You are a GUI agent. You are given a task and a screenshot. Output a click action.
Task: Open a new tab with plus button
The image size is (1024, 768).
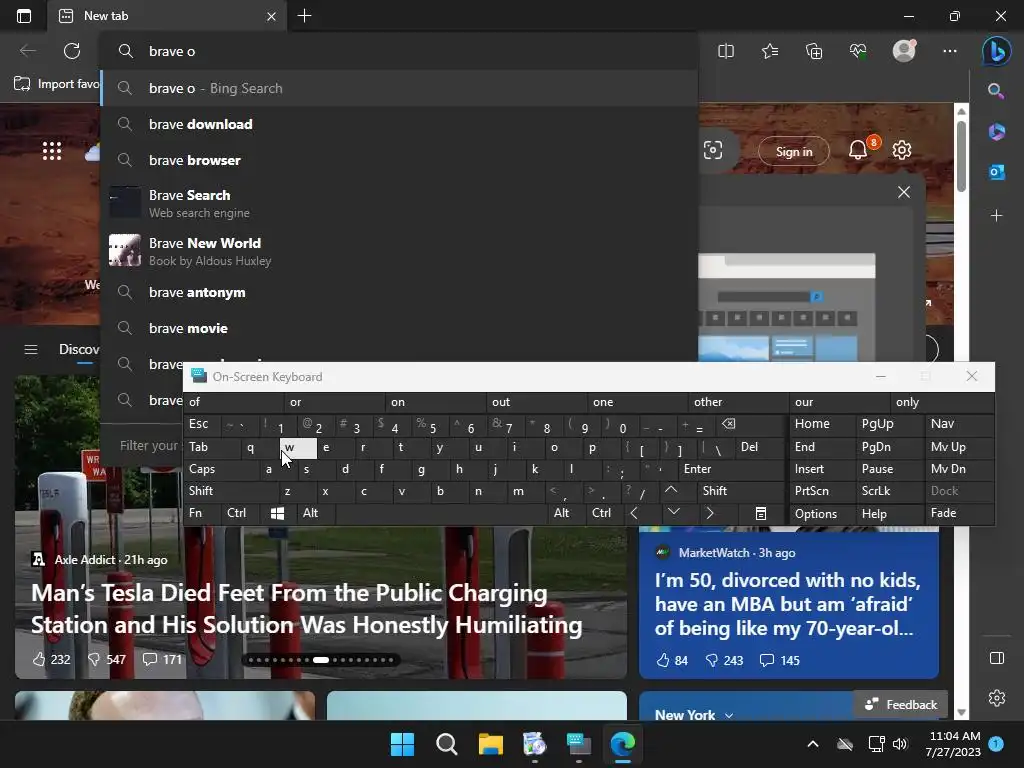coord(304,16)
